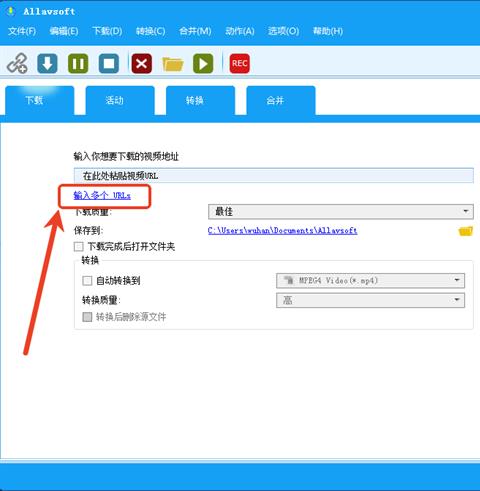Enable 下载完成后打开文件夹 checkbox
480x491 pixels.
click(79, 247)
